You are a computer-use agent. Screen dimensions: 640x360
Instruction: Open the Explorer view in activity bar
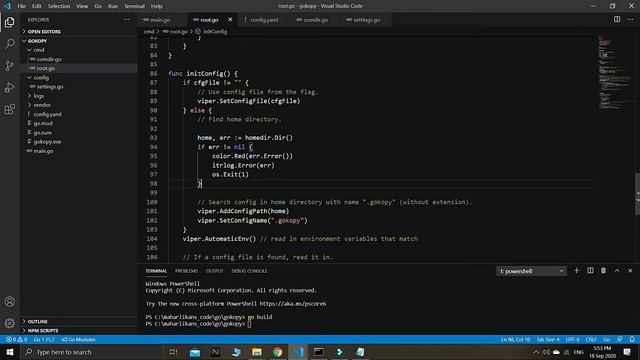(x=9, y=22)
